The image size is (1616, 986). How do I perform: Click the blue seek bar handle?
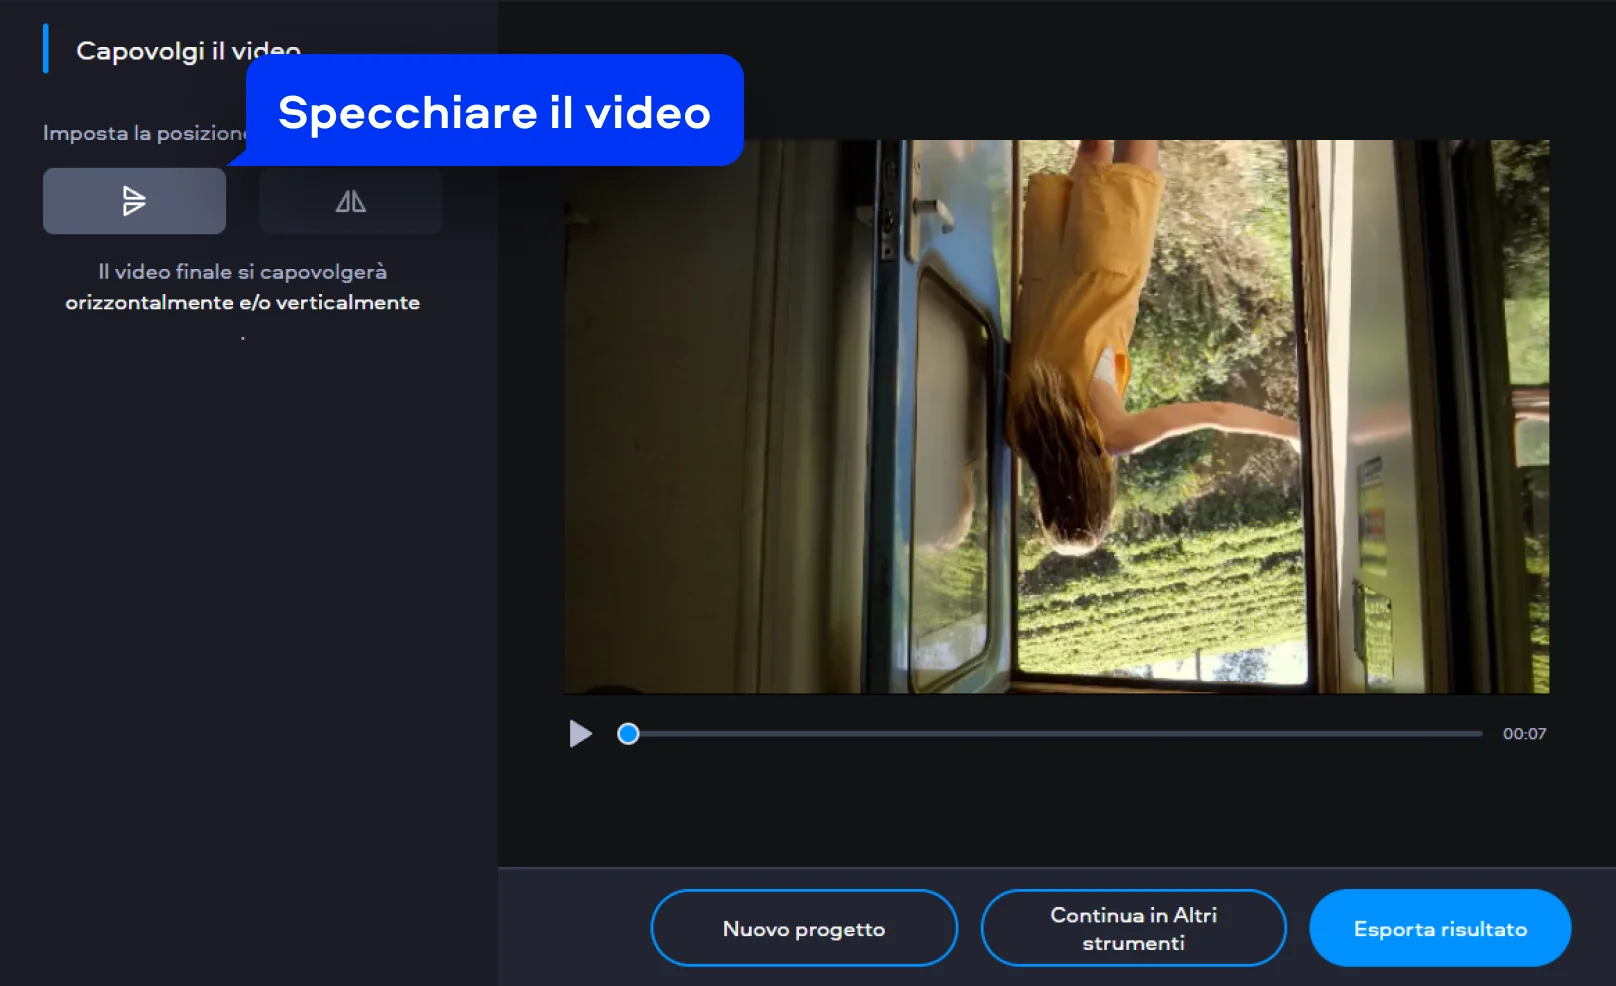coord(628,734)
